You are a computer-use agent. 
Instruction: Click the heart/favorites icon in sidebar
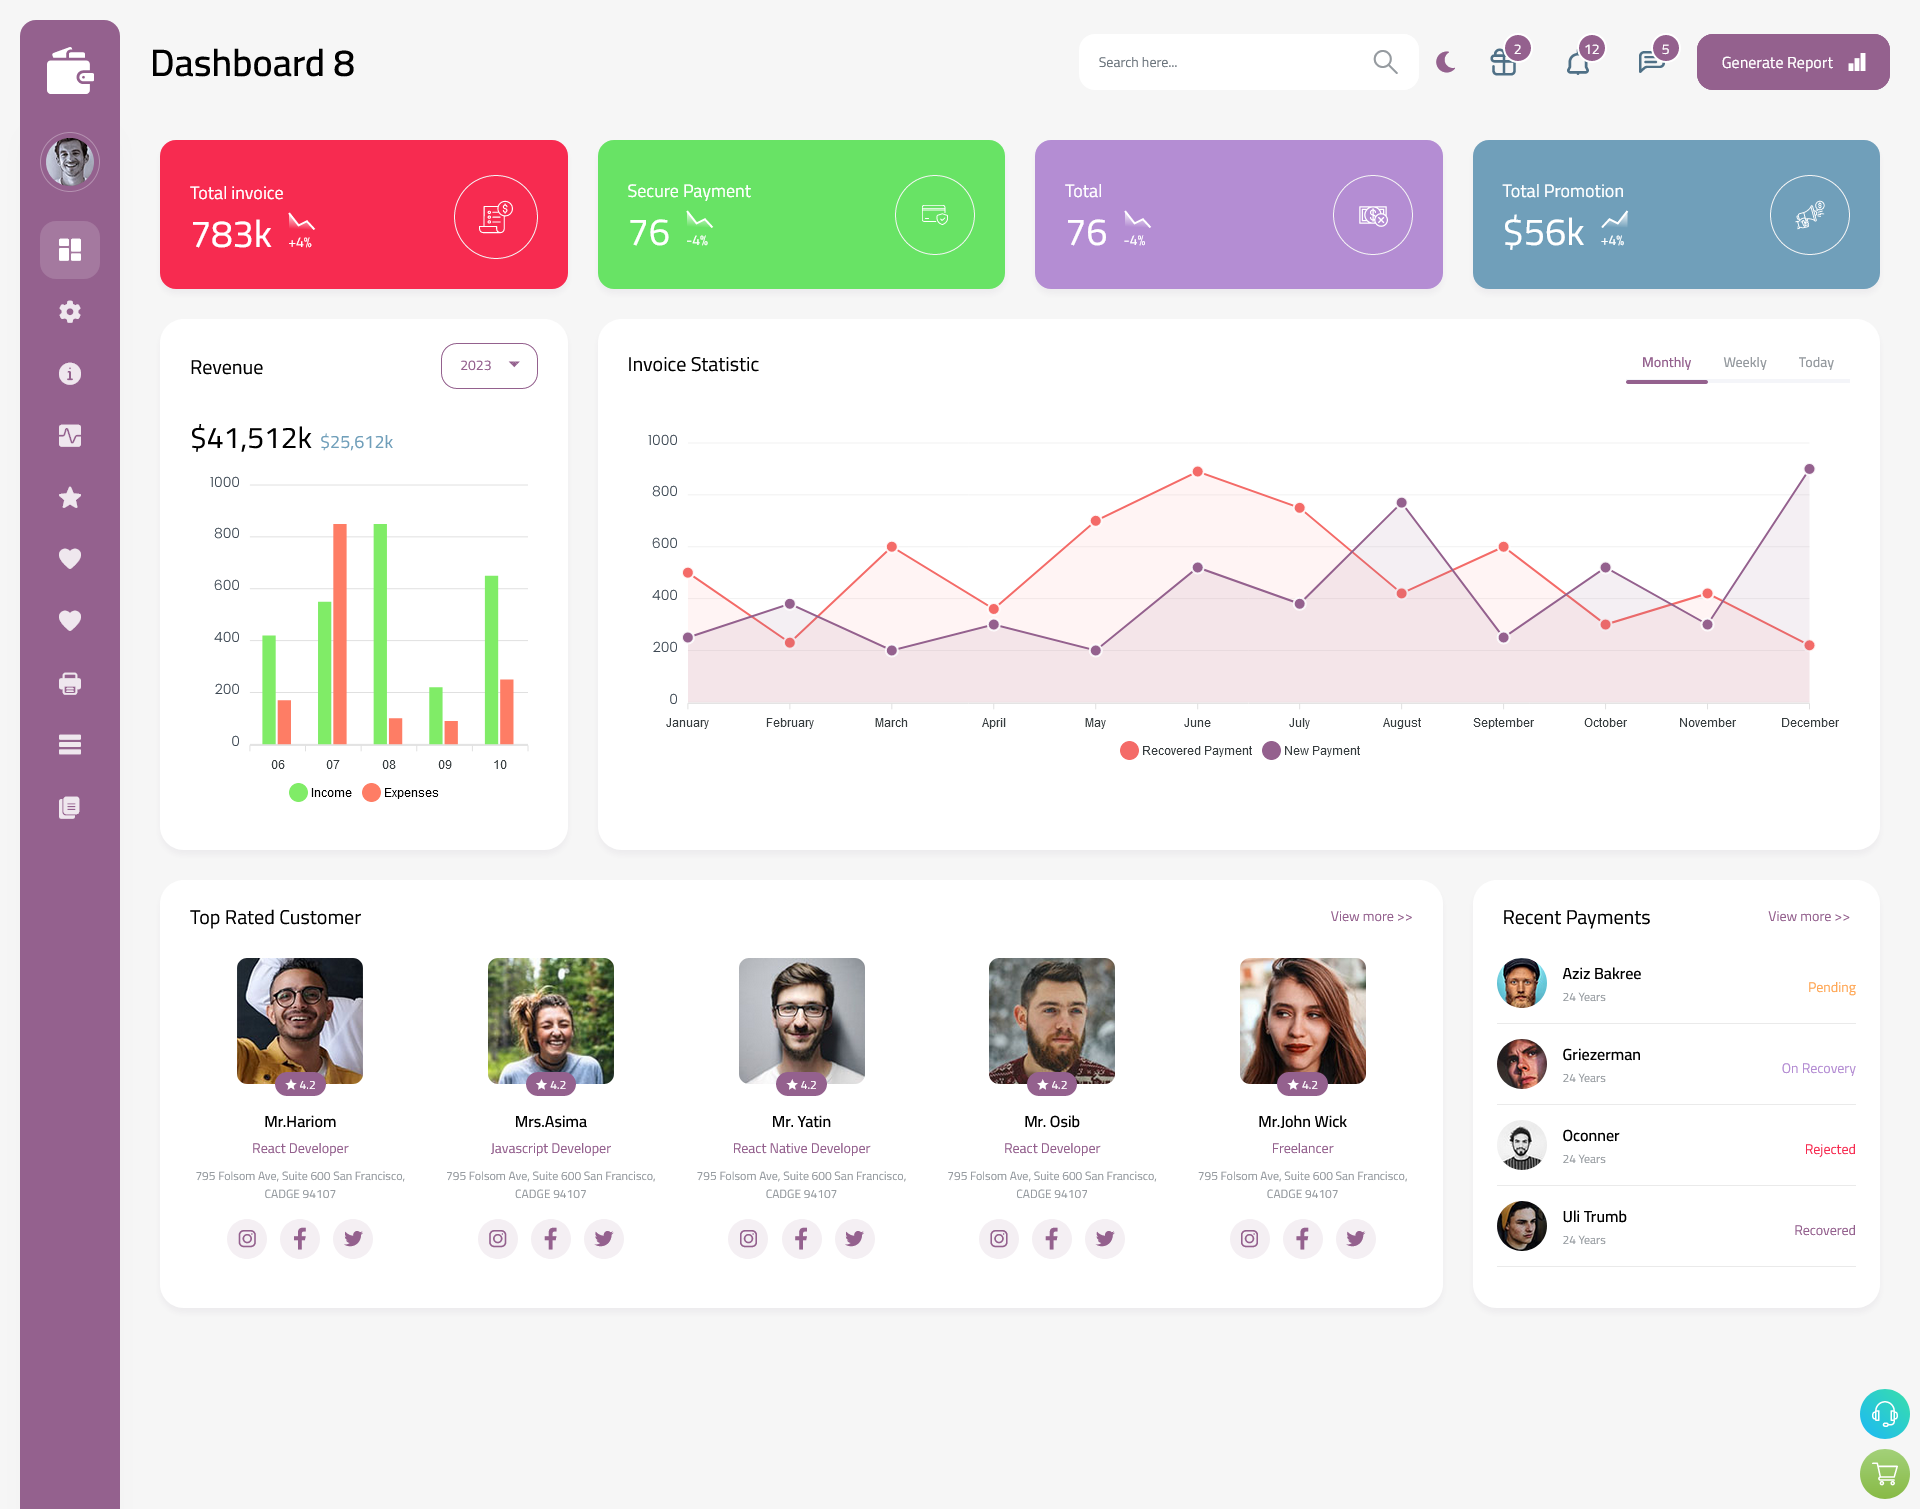tap(70, 558)
